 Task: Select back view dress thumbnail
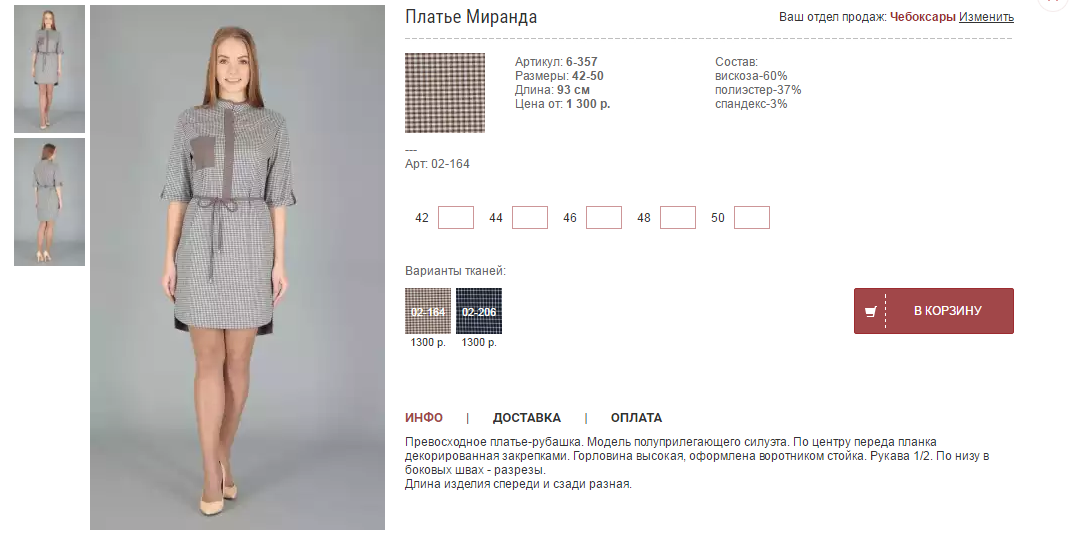[x=50, y=202]
